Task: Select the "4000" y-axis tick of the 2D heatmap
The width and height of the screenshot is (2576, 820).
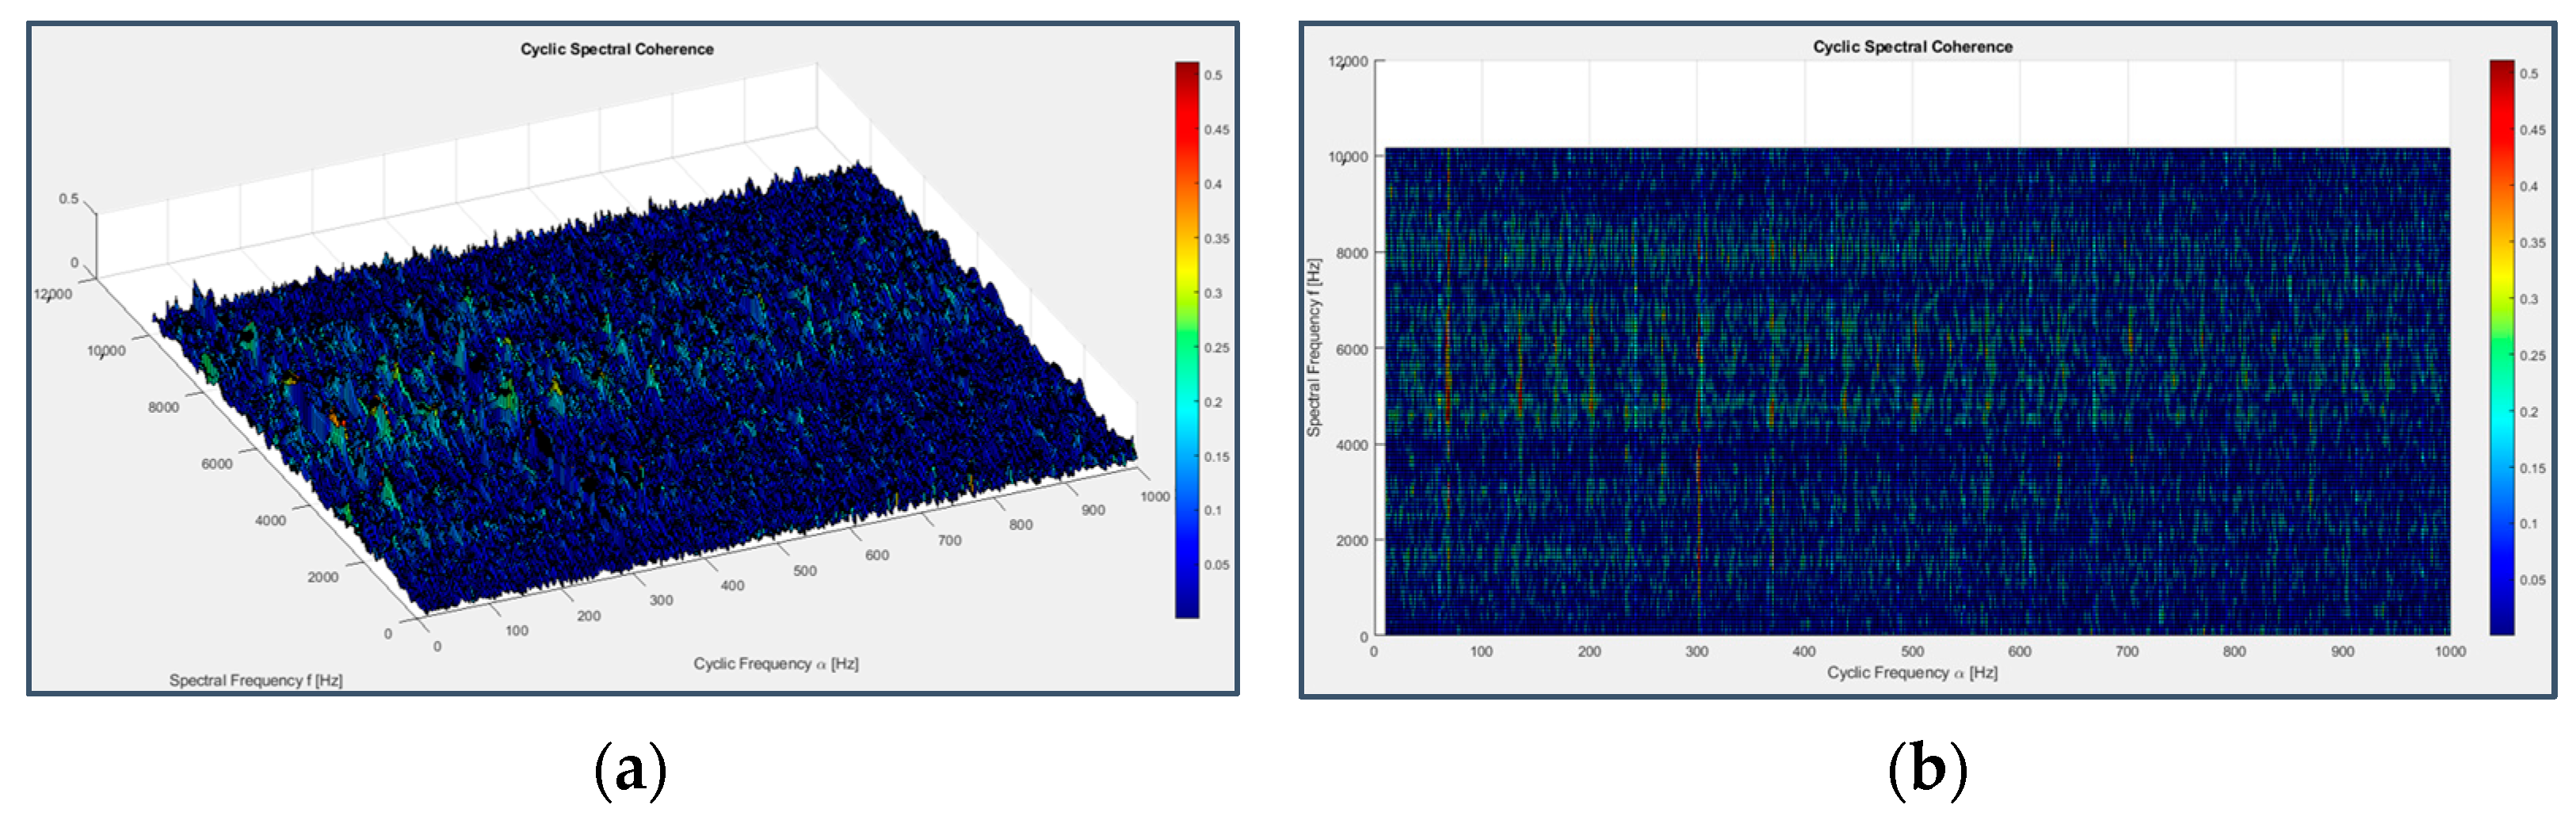Action: pos(1352,445)
